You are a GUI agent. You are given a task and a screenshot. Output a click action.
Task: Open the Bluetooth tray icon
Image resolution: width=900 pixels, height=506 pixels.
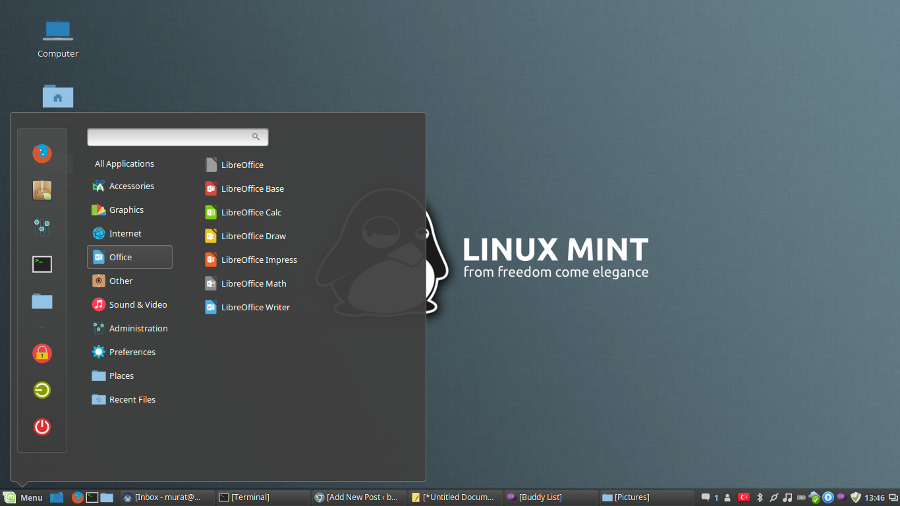pyautogui.click(x=759, y=497)
